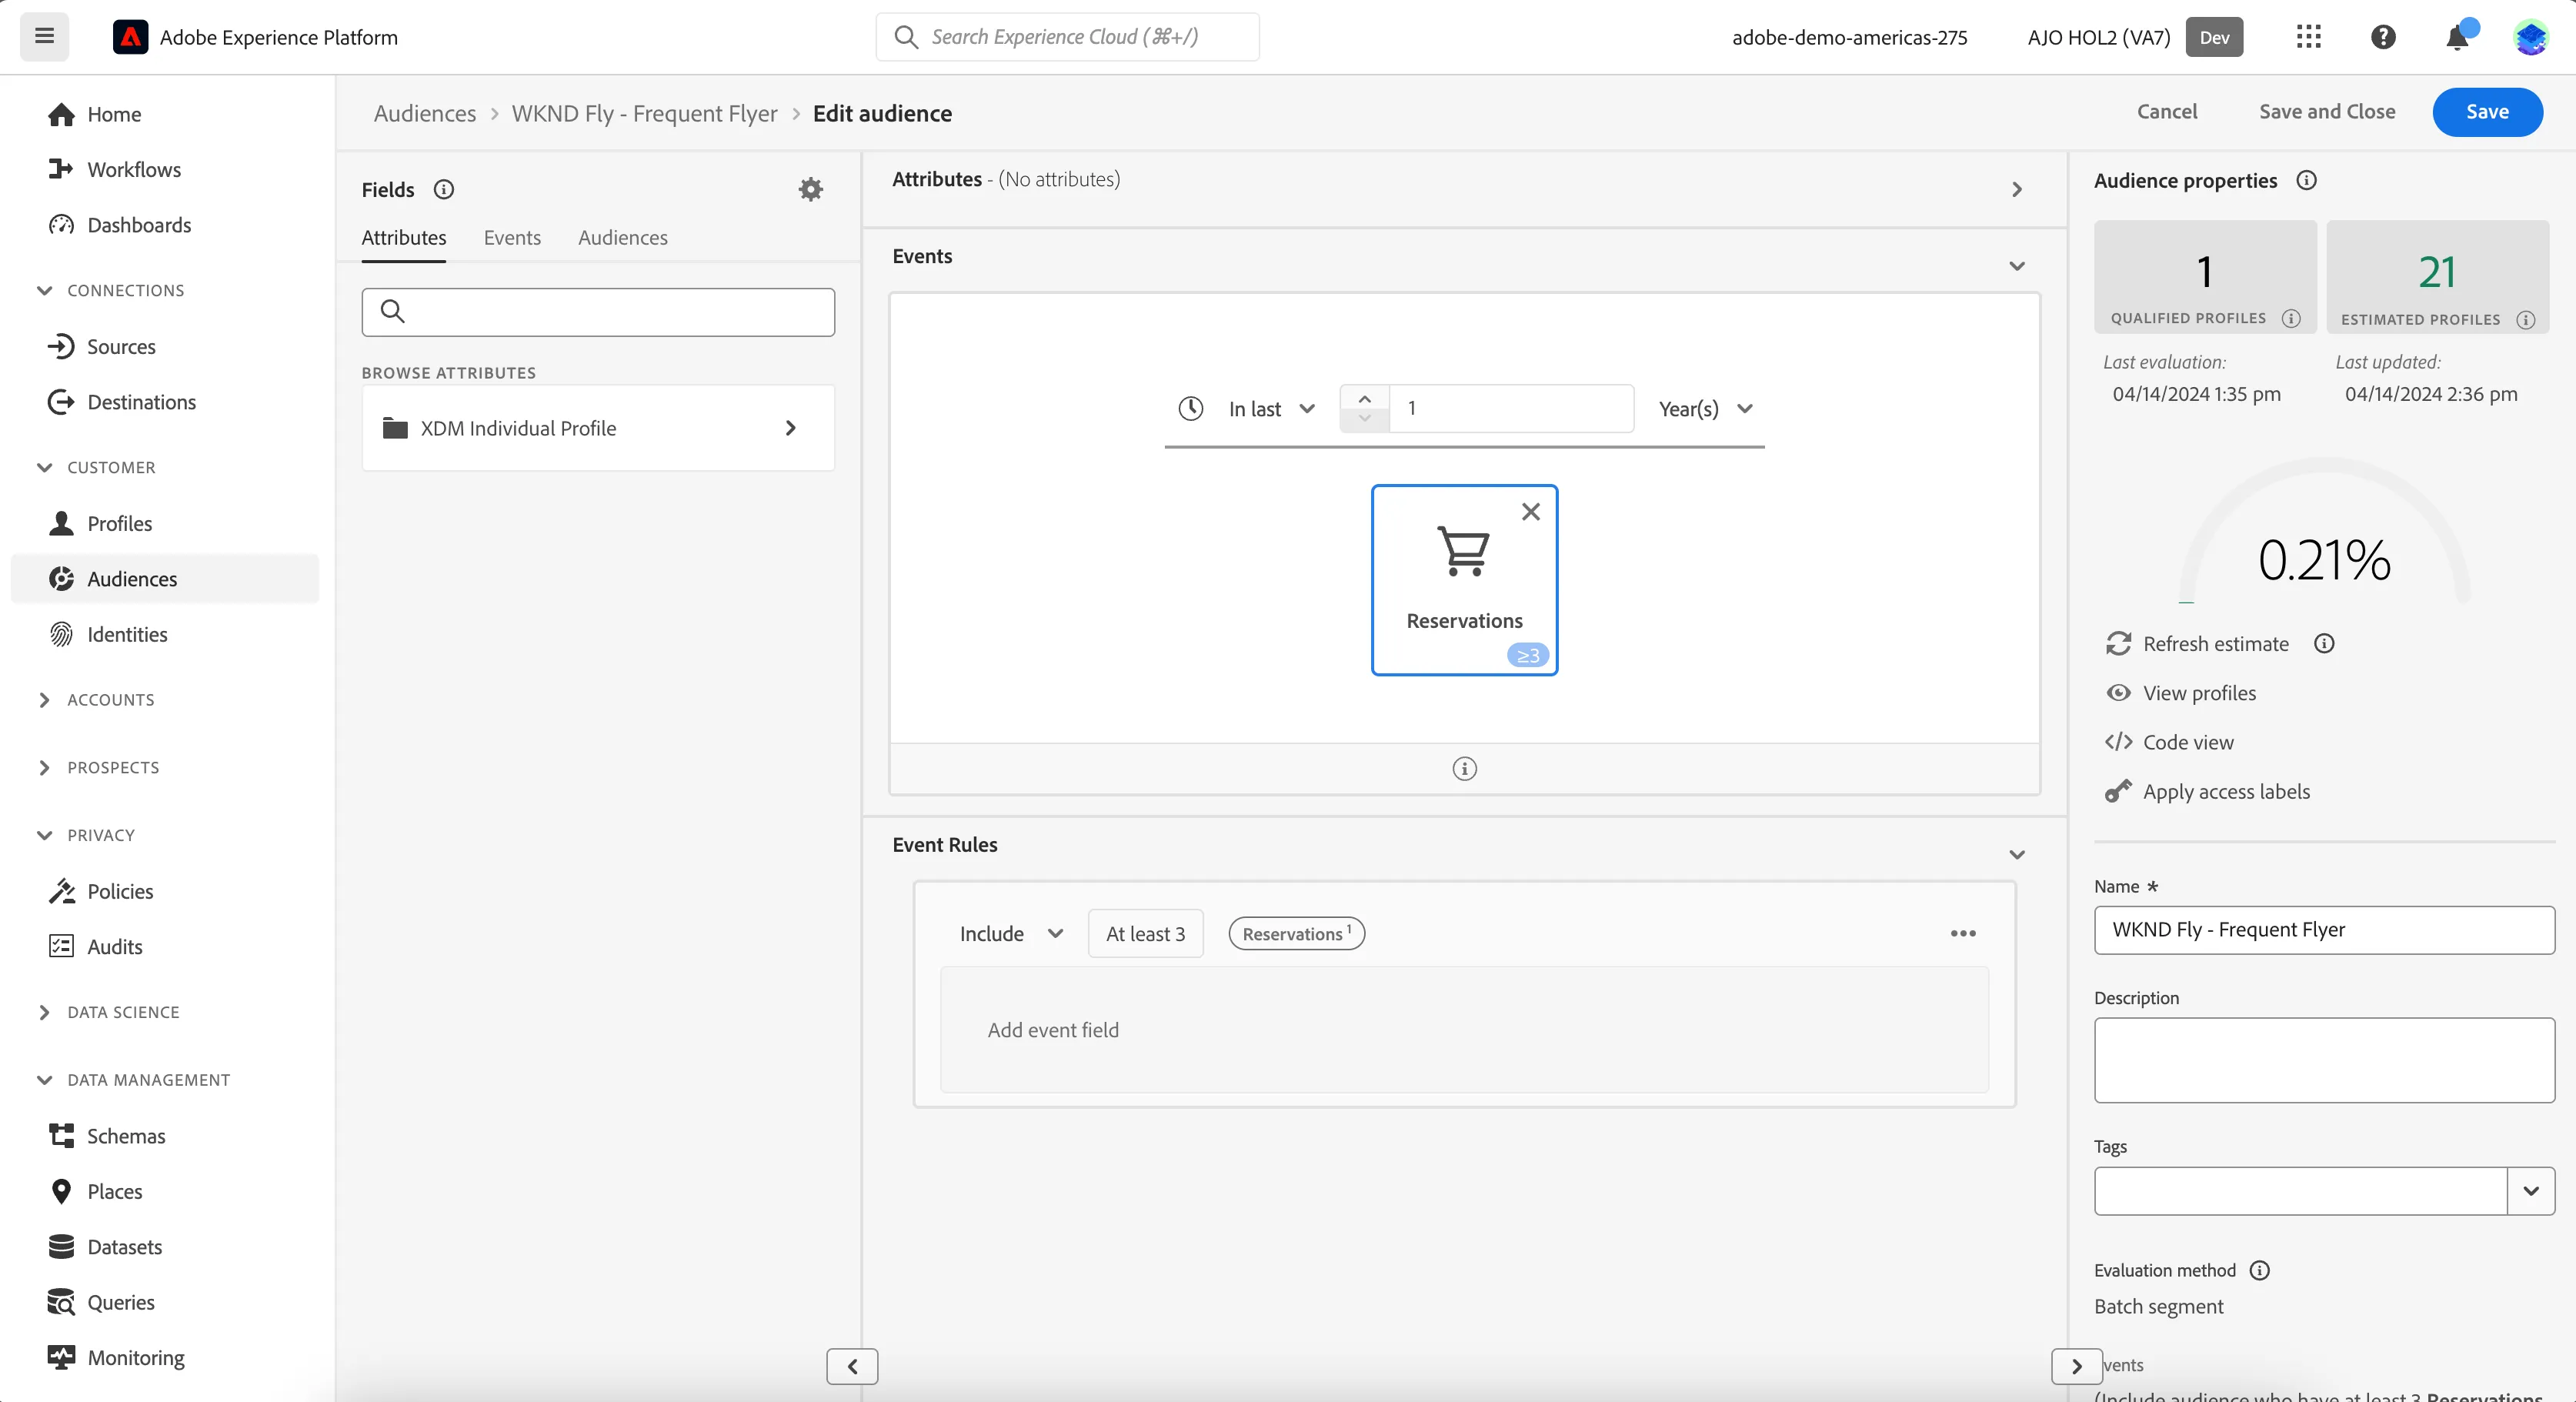Click the Save and Close button
Viewport: 2576px width, 1402px height.
coord(2327,112)
